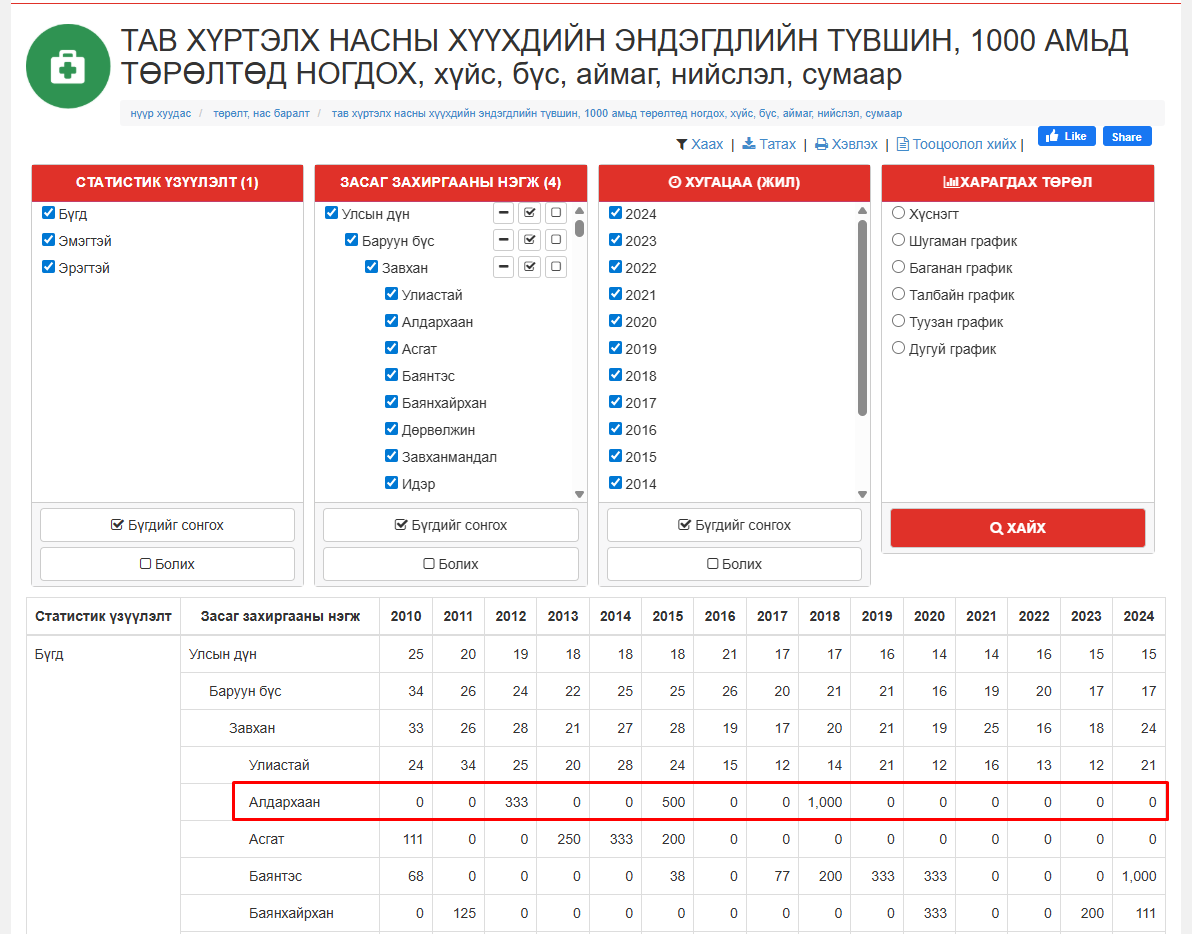This screenshot has height=934, width=1192.
Task: Click the Хэвлэх print link
Action: click(846, 144)
